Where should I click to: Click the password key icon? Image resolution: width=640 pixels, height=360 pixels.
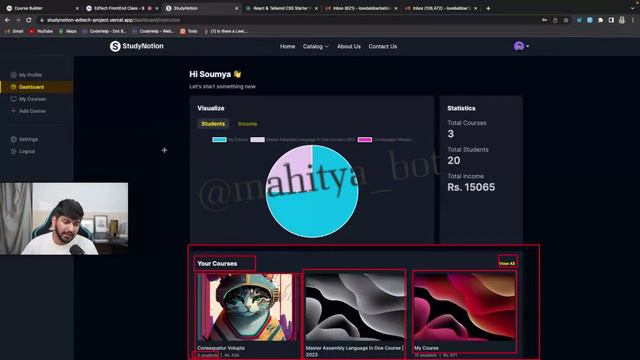point(544,20)
